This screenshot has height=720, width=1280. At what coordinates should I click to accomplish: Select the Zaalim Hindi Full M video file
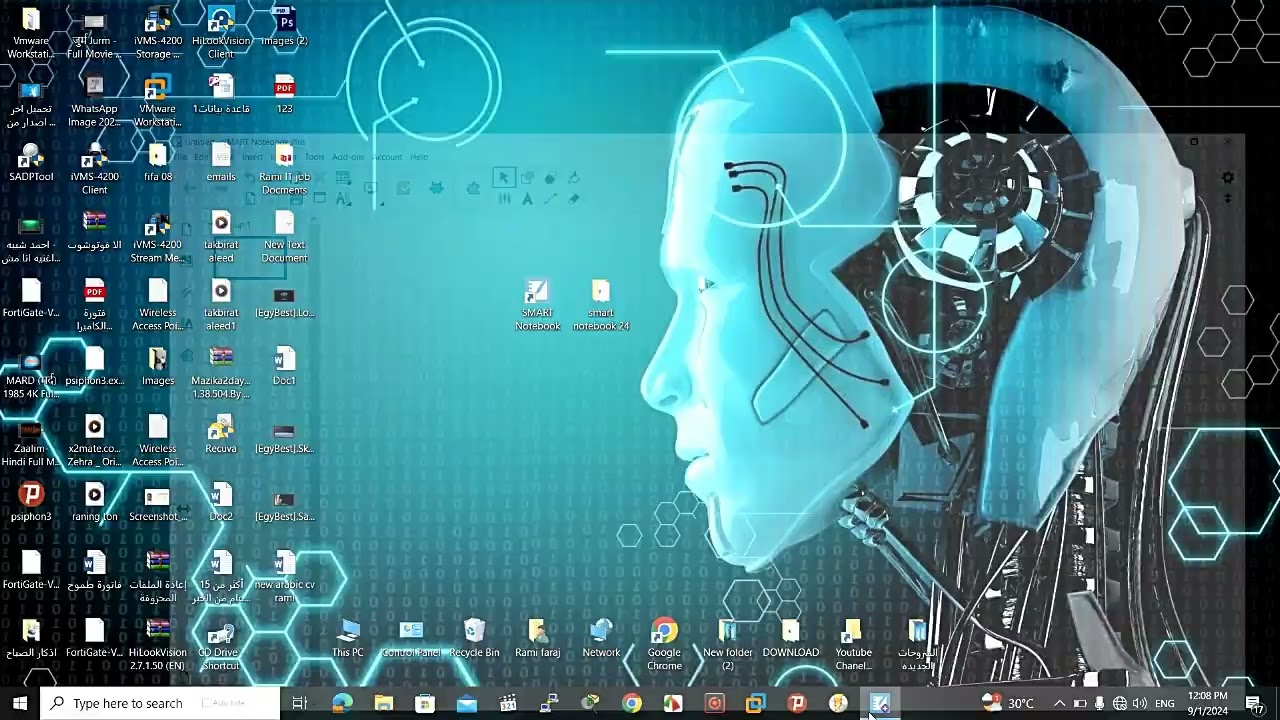click(31, 441)
